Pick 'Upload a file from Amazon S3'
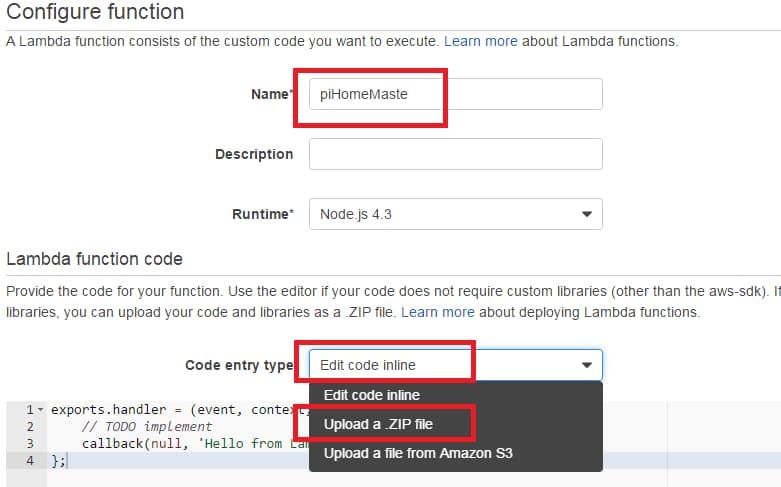Image resolution: width=781 pixels, height=487 pixels. pos(418,453)
